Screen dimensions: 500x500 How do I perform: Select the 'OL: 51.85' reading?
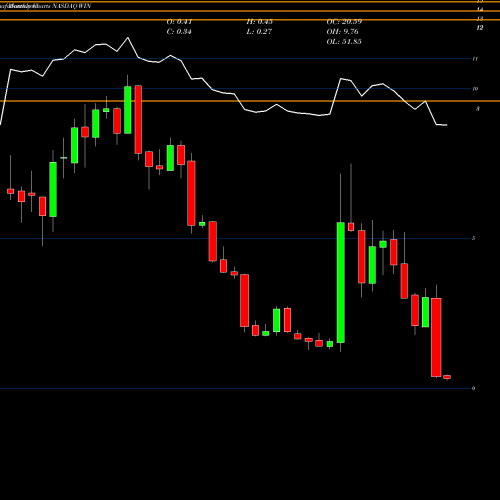[344, 42]
